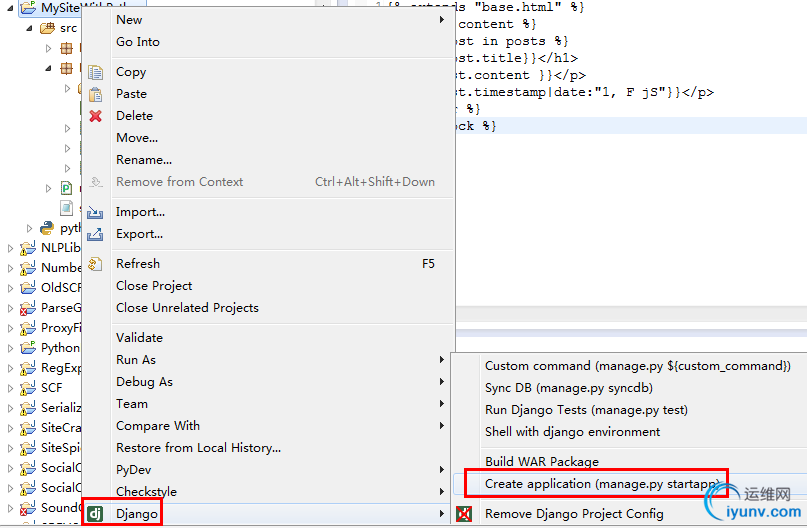Click the ParseG project icon with error
Image resolution: width=807 pixels, height=528 pixels.
coord(28,308)
